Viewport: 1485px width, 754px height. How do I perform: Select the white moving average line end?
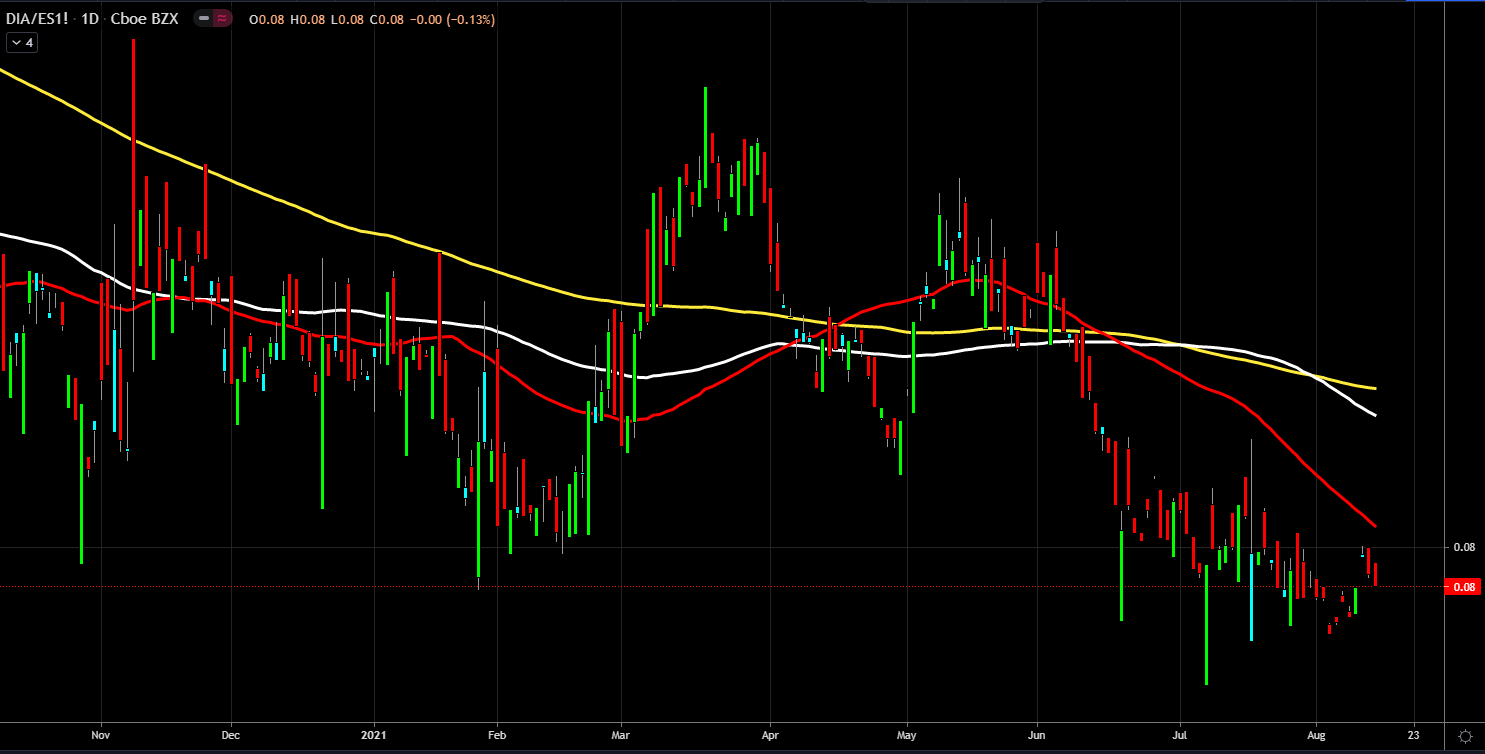tap(1375, 415)
